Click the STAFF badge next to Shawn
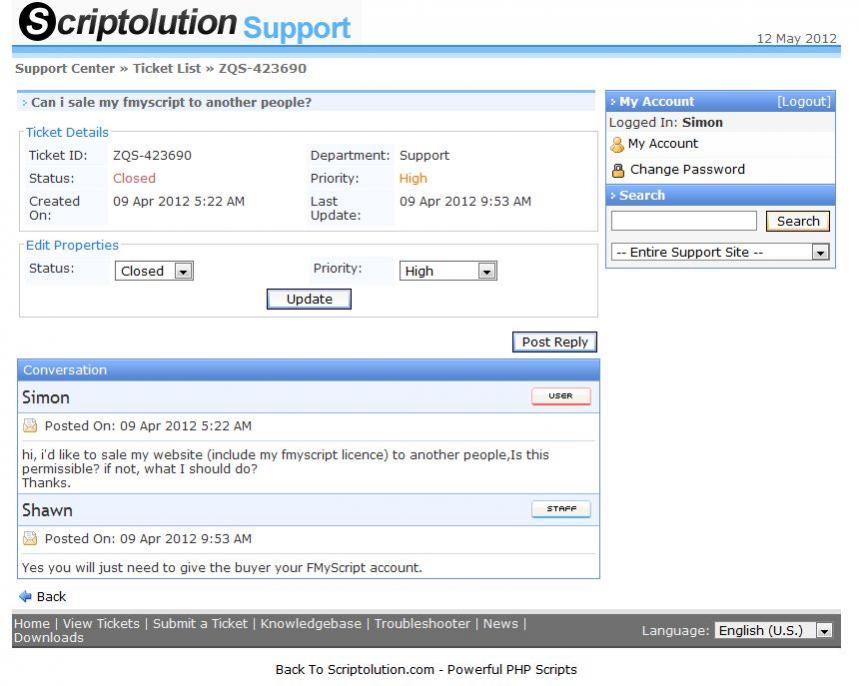859x686 pixels. 560,508
